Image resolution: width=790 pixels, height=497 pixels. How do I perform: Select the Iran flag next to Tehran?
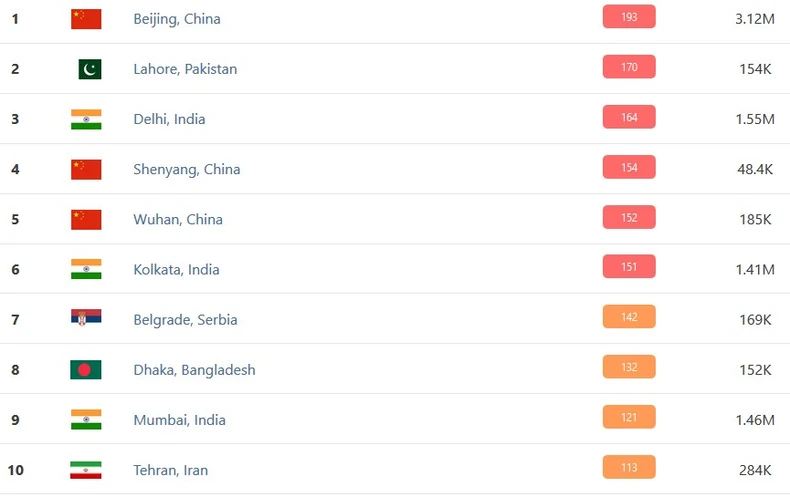click(86, 470)
